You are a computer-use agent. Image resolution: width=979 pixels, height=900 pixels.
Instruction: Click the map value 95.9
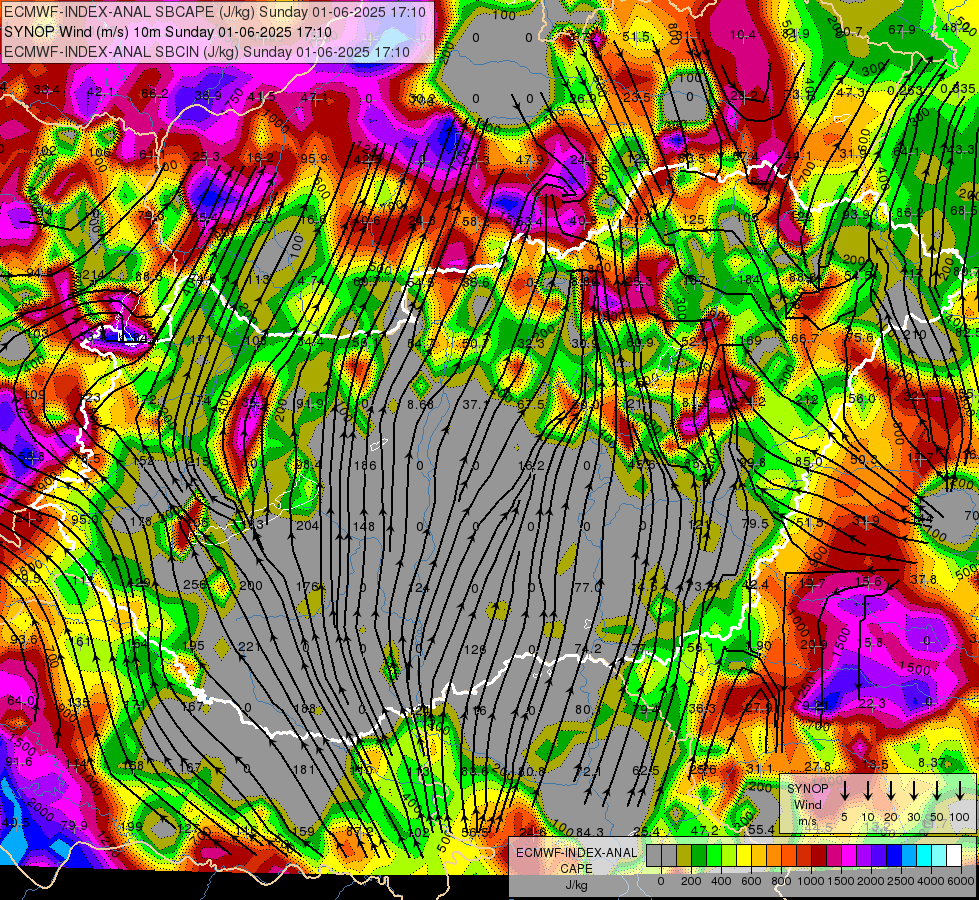[x=313, y=158]
